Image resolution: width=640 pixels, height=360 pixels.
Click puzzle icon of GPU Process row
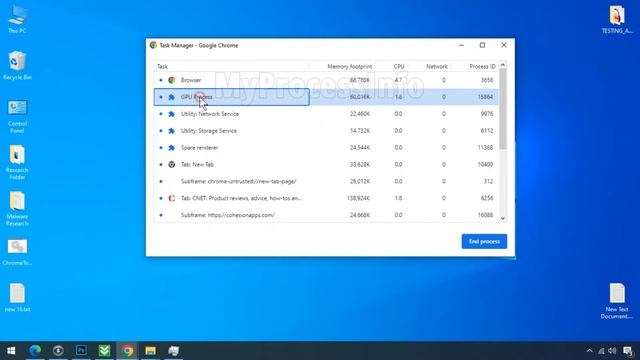point(172,97)
